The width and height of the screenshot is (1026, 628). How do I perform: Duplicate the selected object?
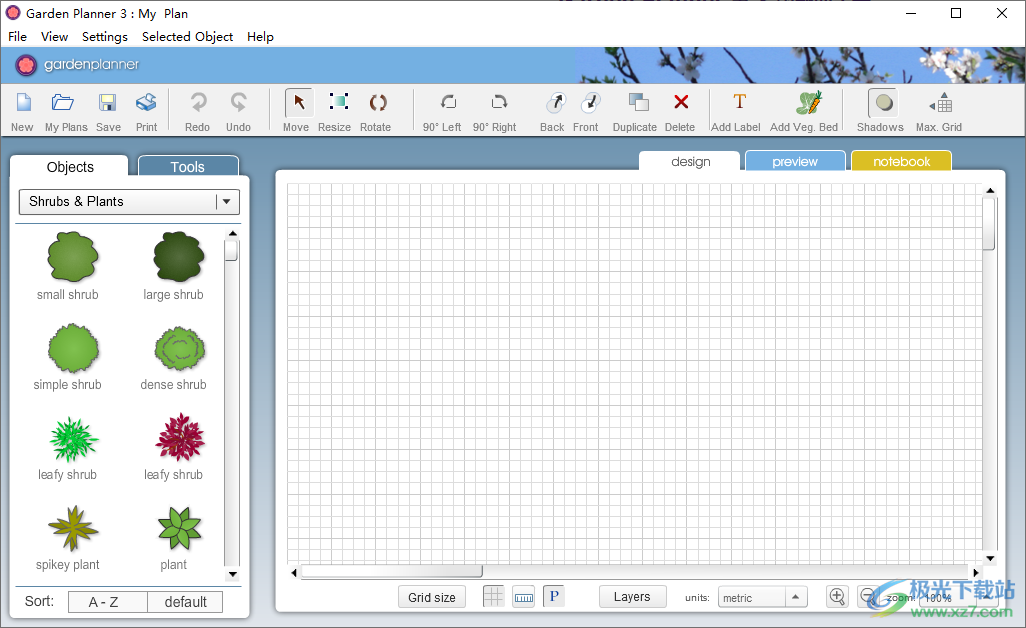pos(638,103)
